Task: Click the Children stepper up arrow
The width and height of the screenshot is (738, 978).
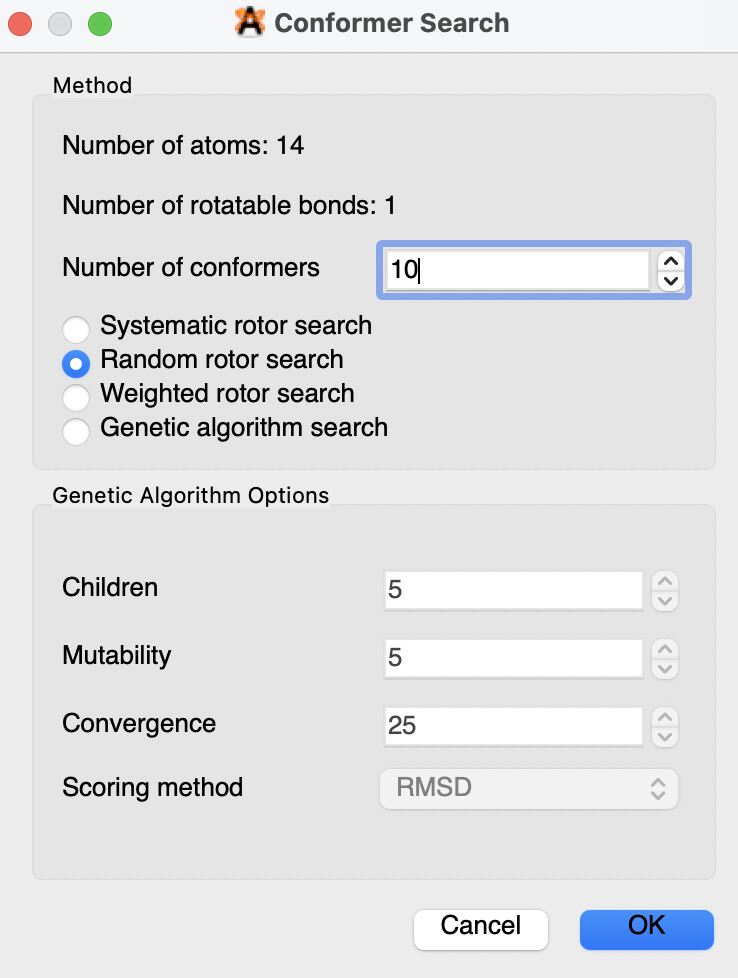Action: pos(665,581)
